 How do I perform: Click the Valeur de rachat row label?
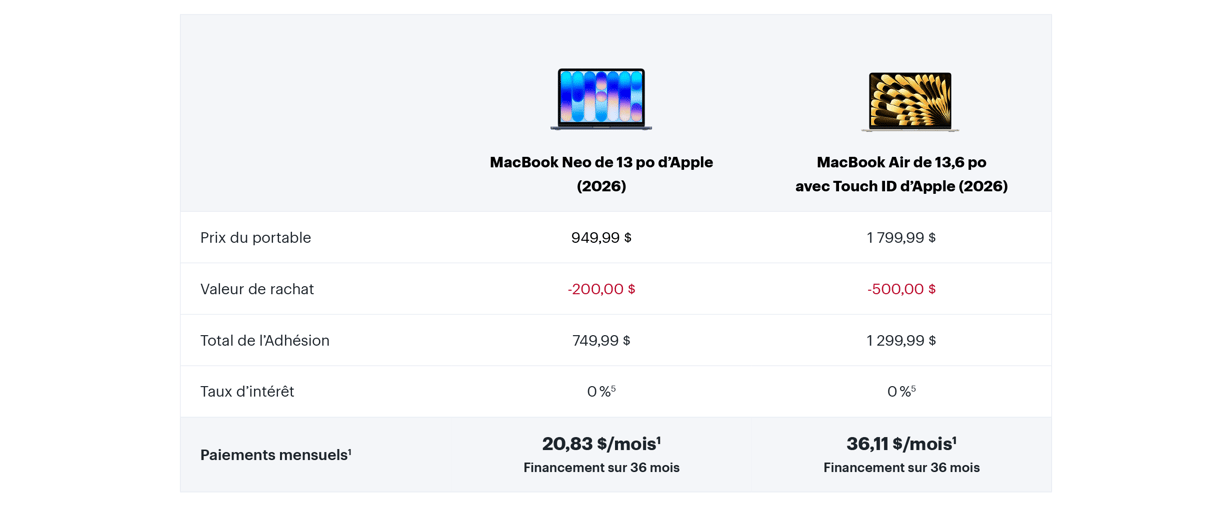[x=257, y=289]
